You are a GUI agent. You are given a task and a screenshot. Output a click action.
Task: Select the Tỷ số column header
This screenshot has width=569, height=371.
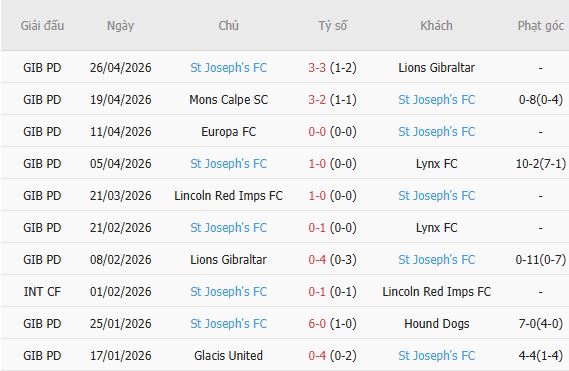pos(332,25)
